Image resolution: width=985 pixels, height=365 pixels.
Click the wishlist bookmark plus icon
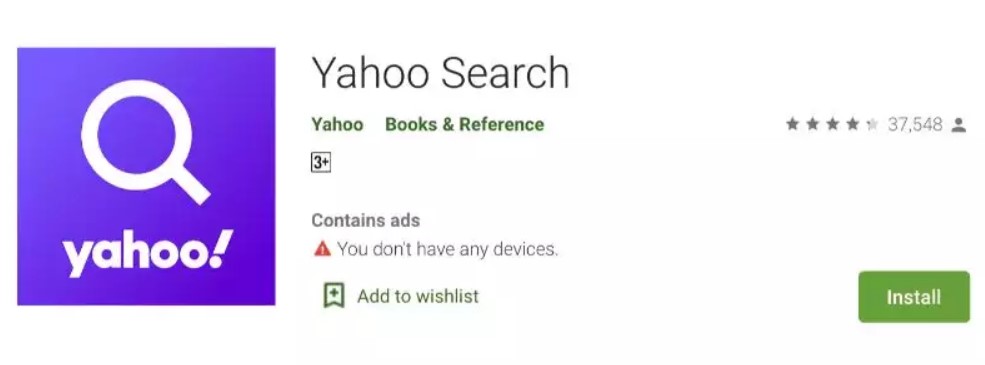(x=334, y=295)
